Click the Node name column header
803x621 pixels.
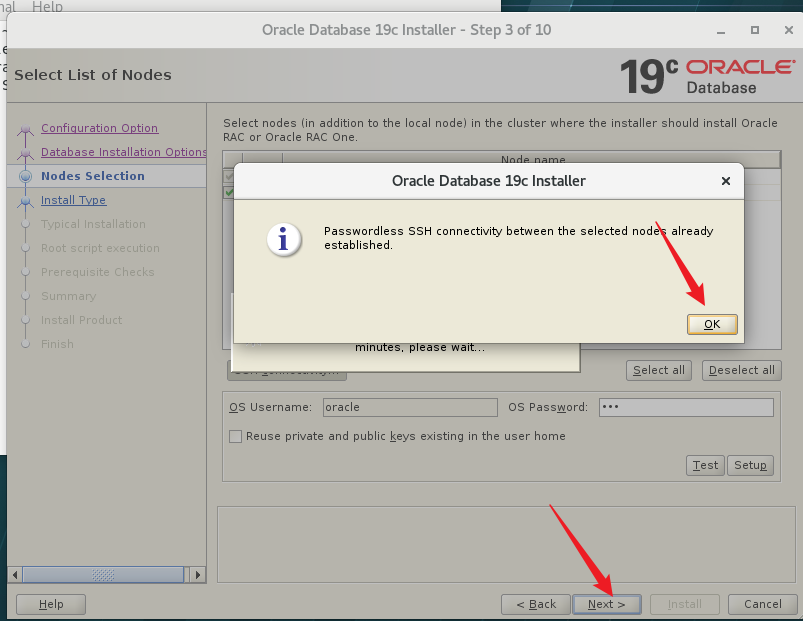coord(532,159)
